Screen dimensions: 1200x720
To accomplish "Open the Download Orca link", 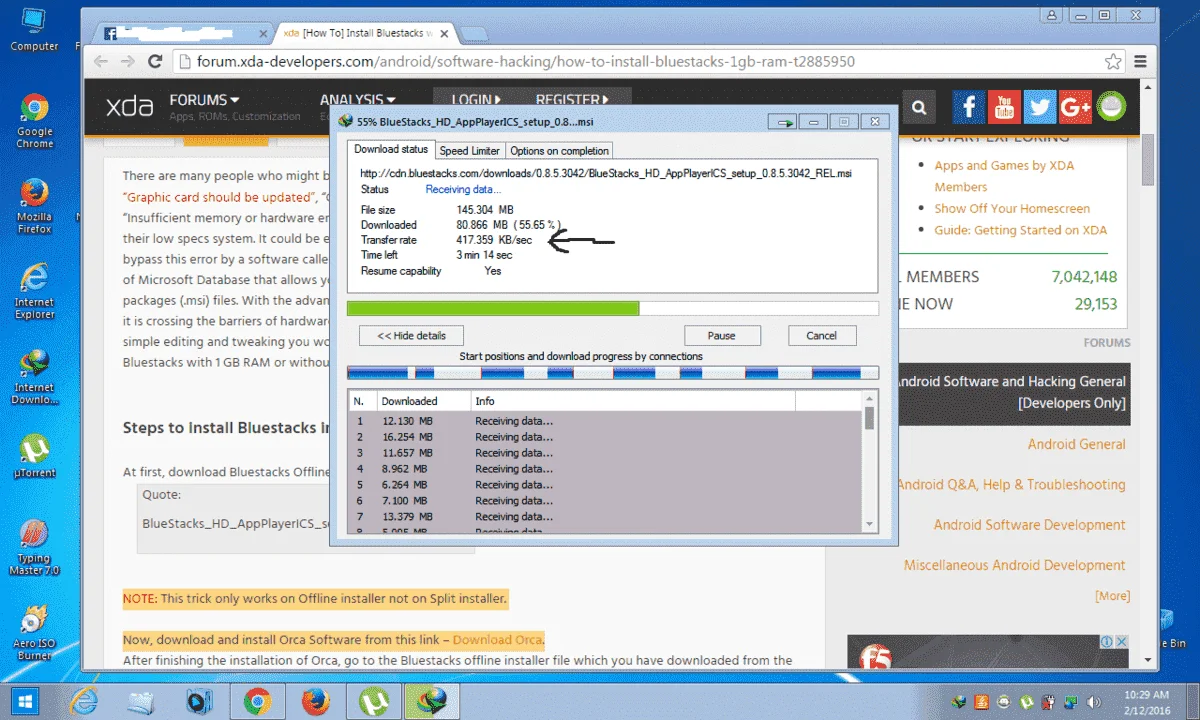I will click(x=497, y=640).
